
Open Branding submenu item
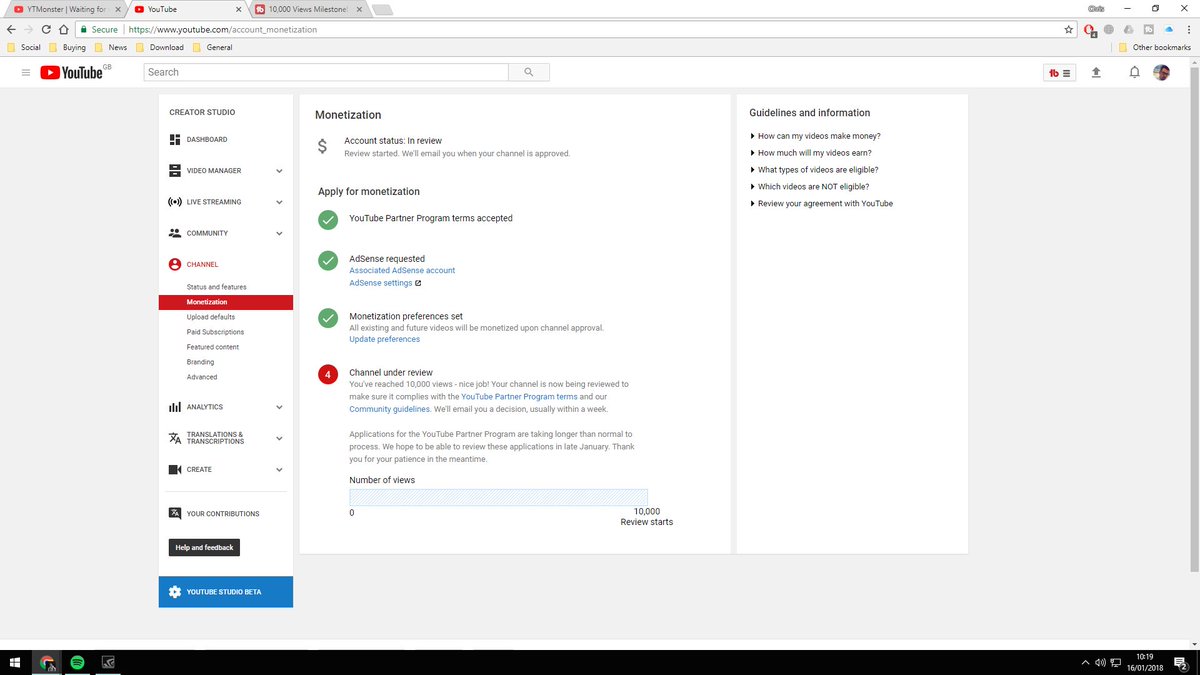click(x=200, y=362)
